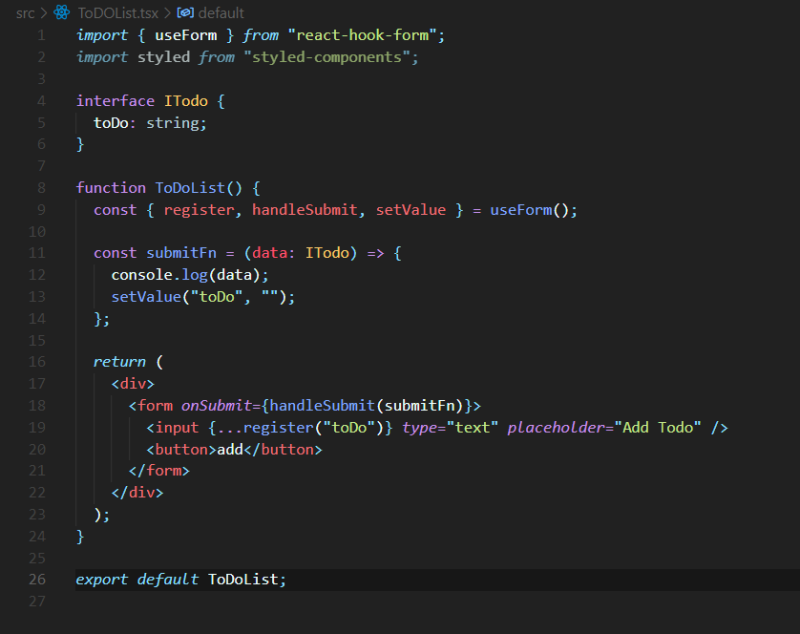Select the ITodo interface name
800x634 pixels.
pyautogui.click(x=186, y=101)
